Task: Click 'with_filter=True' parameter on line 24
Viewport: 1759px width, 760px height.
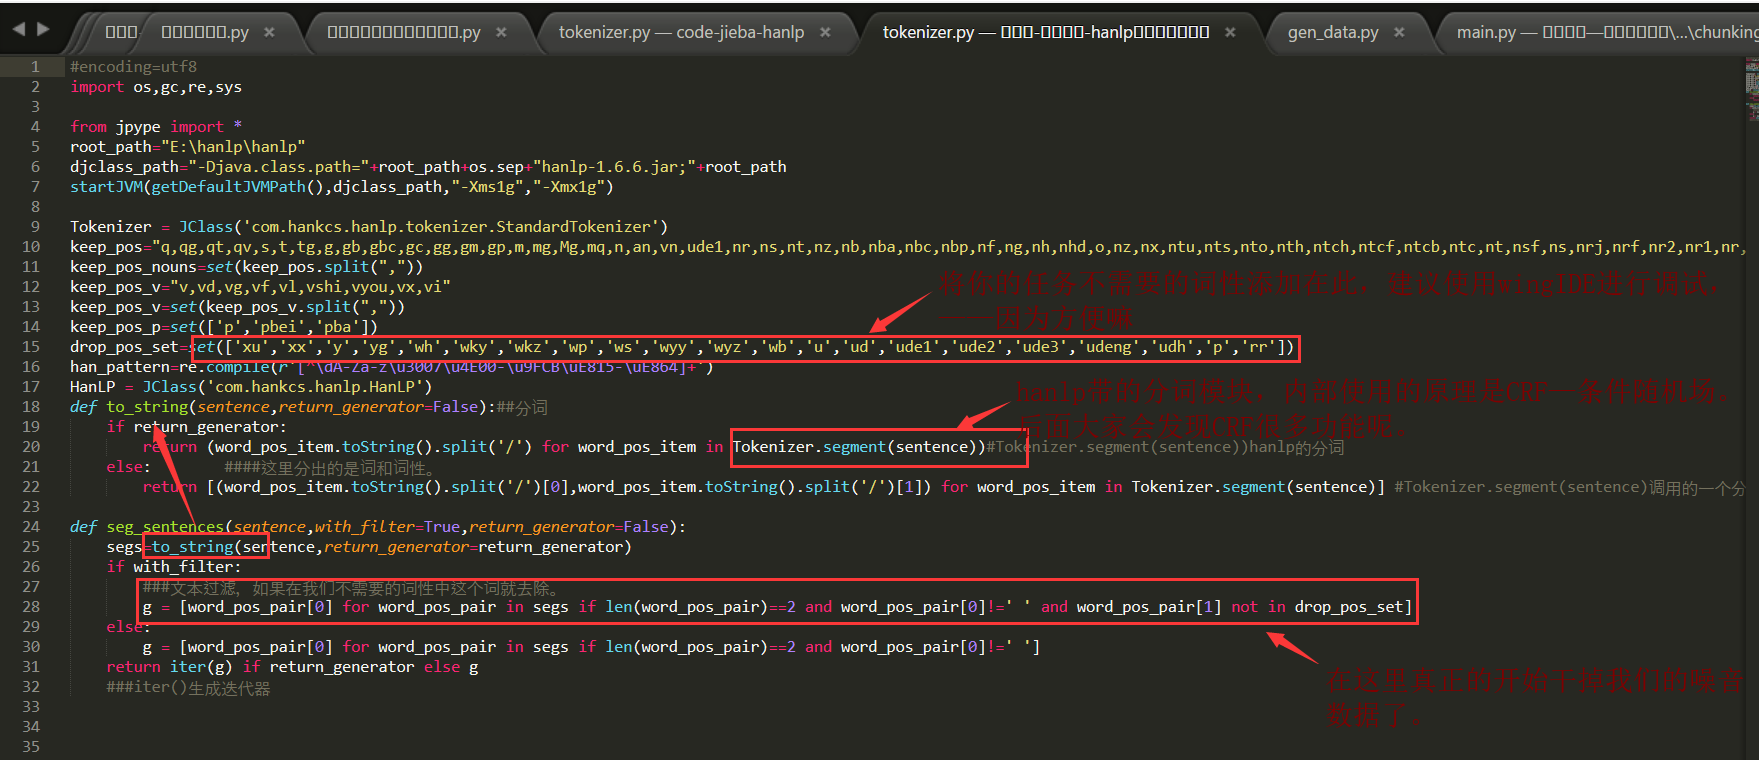Action: 388,526
